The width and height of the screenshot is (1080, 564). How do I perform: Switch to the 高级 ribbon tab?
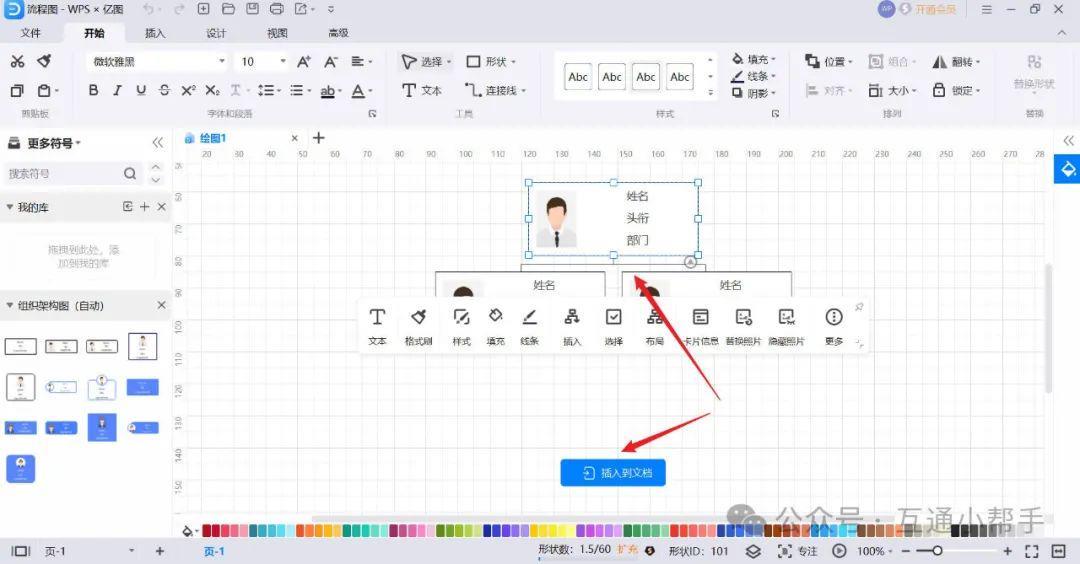click(338, 33)
